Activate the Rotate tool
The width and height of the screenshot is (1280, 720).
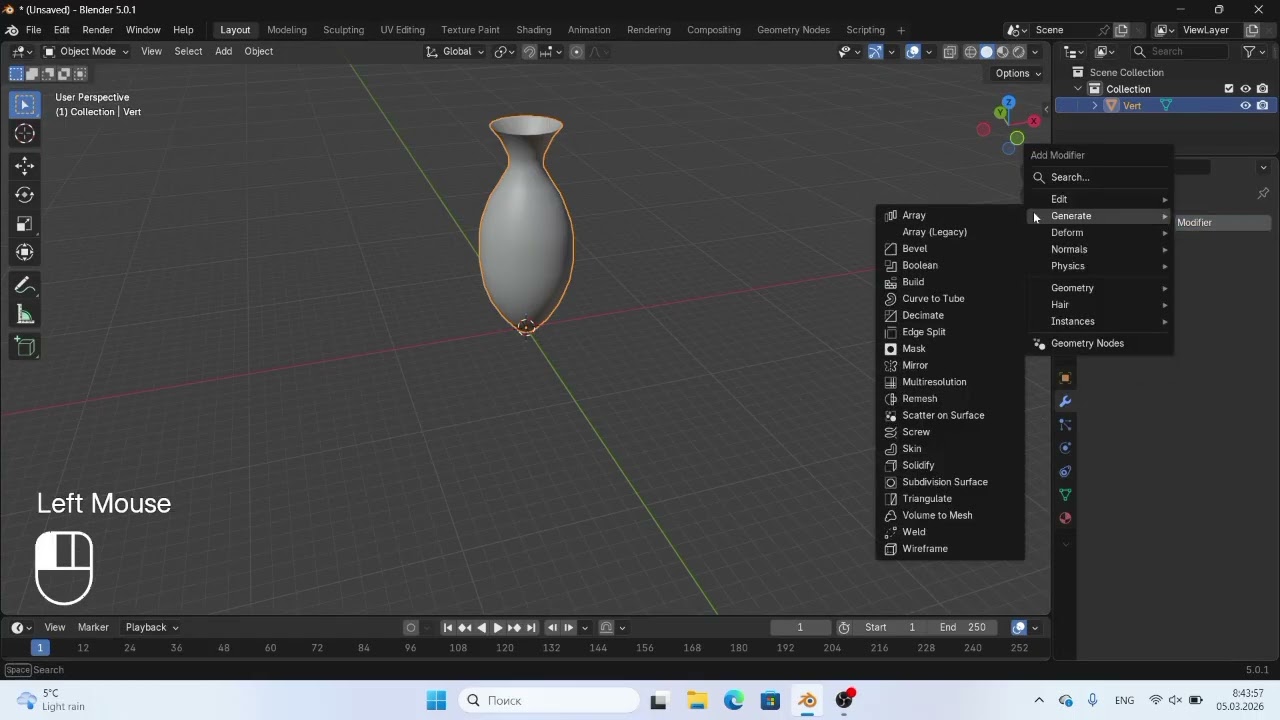[x=25, y=195]
